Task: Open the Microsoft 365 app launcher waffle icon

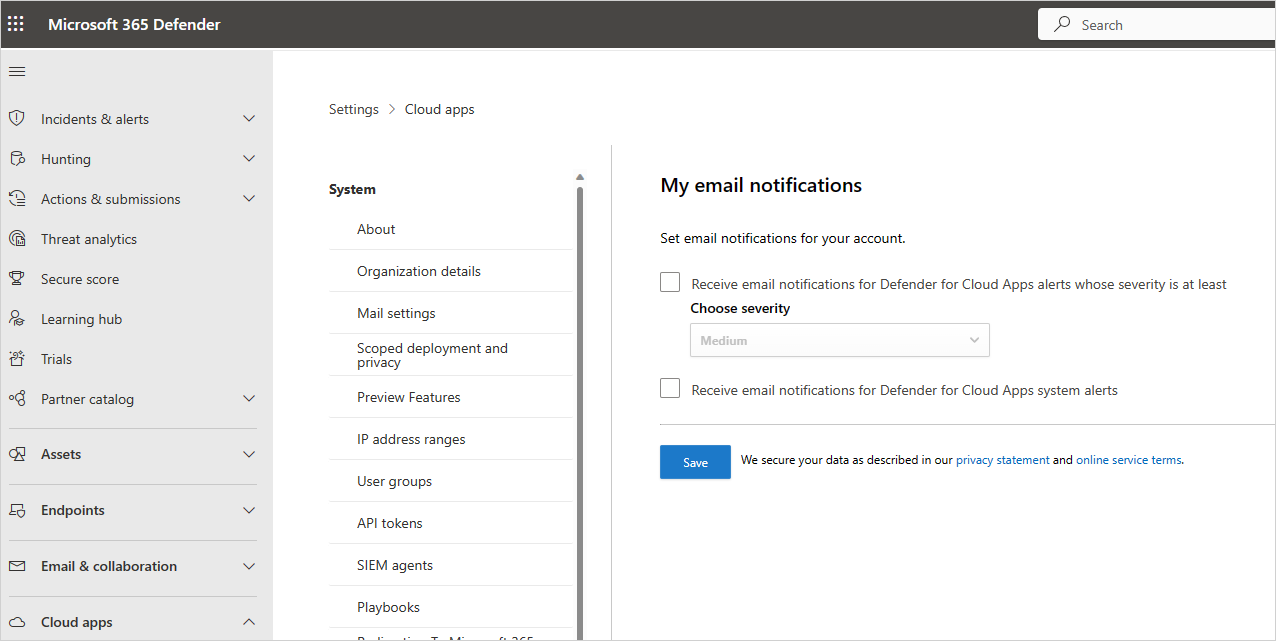Action: tap(15, 22)
